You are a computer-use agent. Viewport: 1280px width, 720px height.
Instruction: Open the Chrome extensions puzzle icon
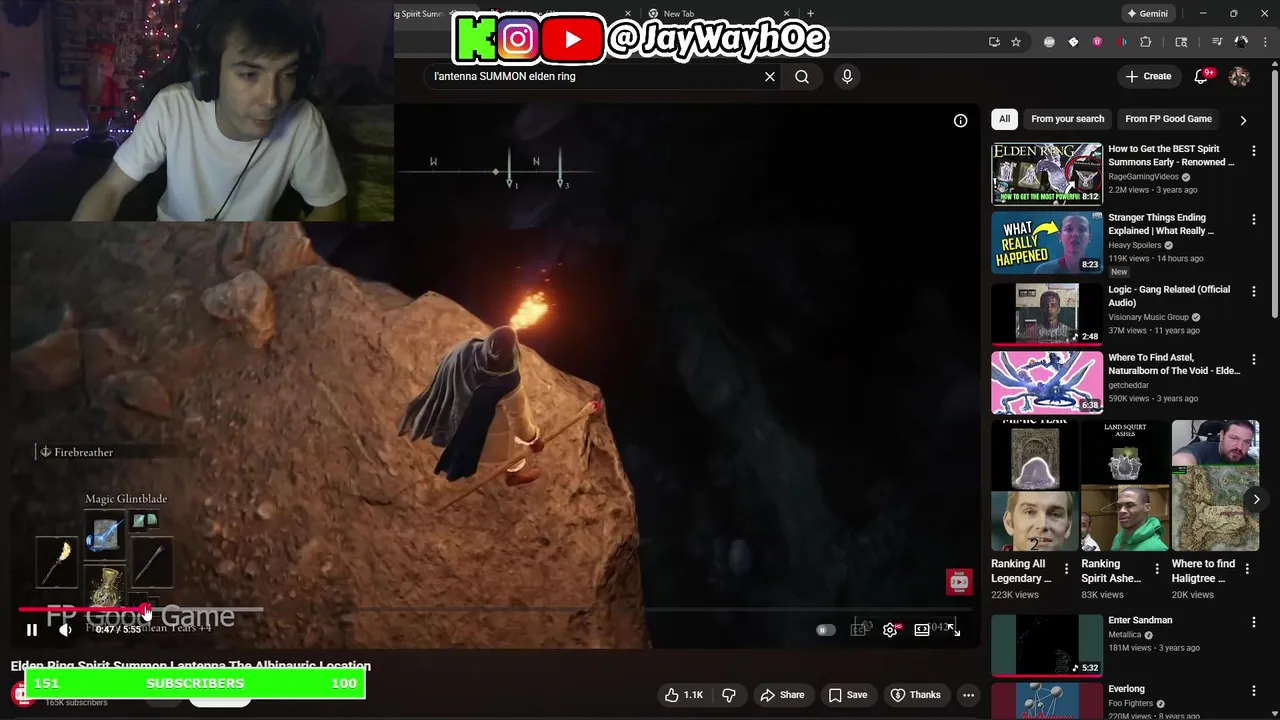coord(1146,42)
